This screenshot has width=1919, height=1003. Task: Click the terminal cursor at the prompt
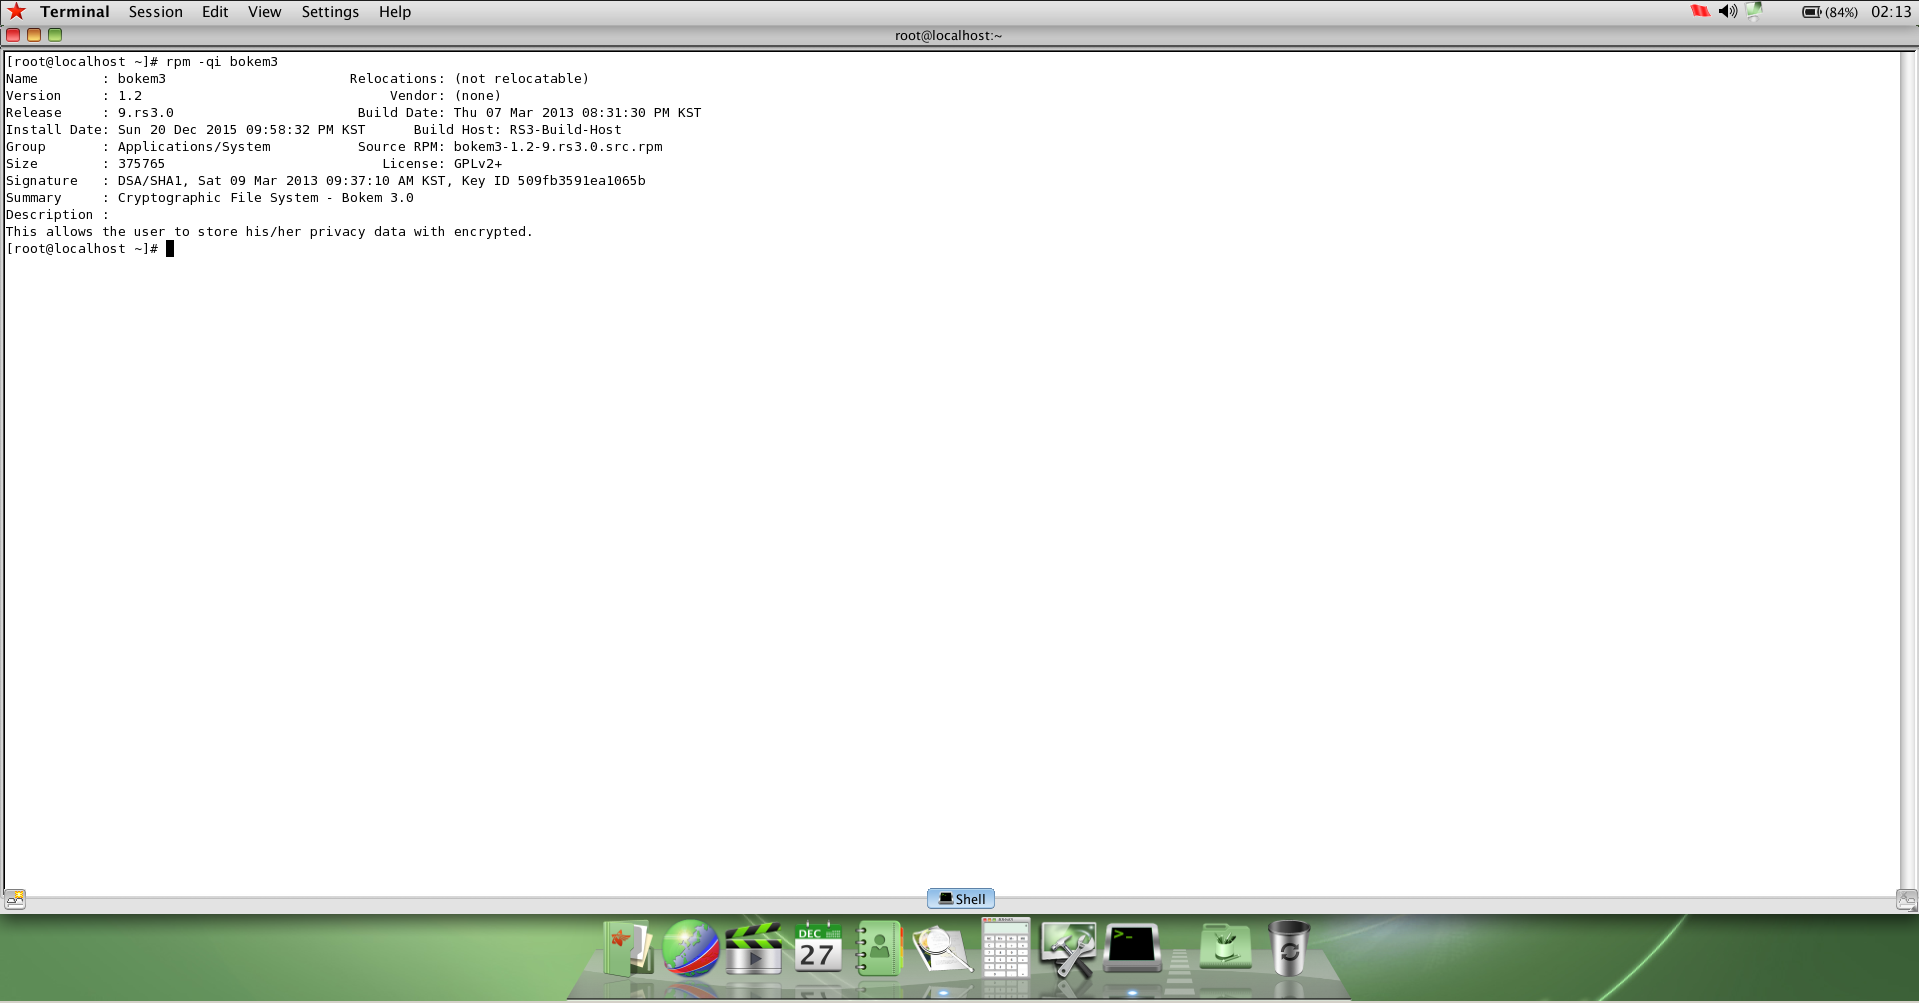tap(170, 249)
